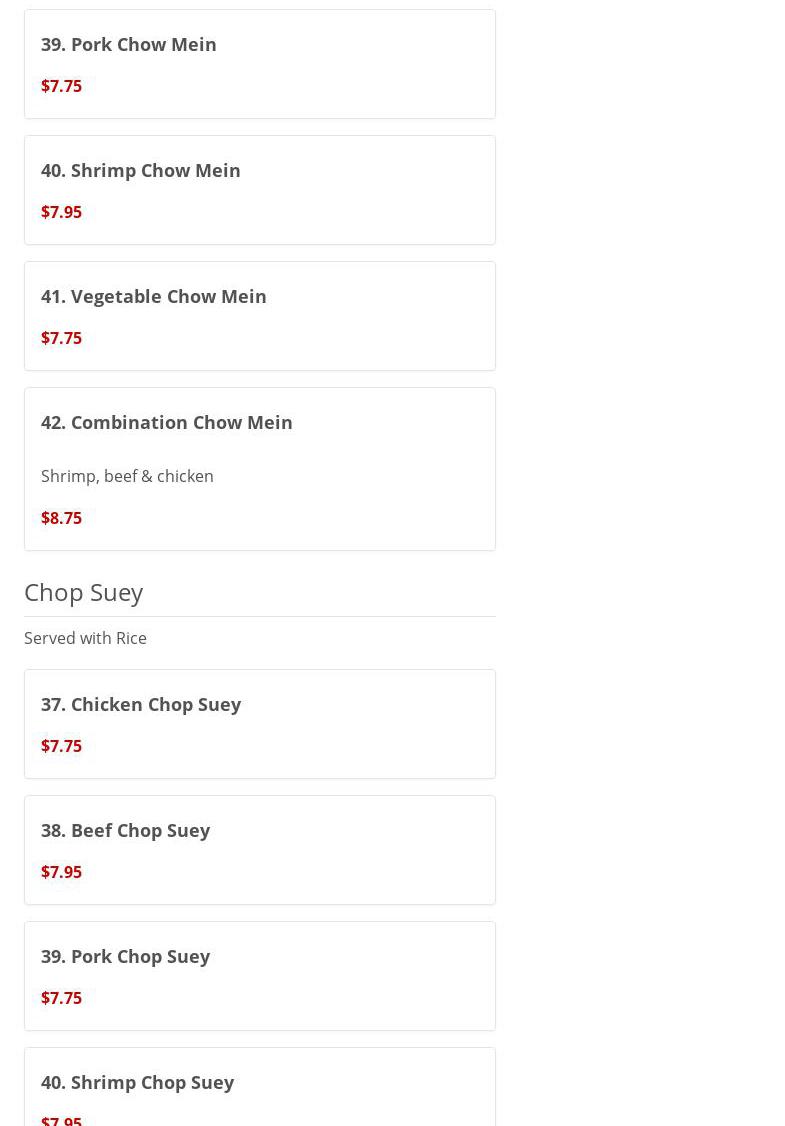Click the "Served with Rice" note

85,638
